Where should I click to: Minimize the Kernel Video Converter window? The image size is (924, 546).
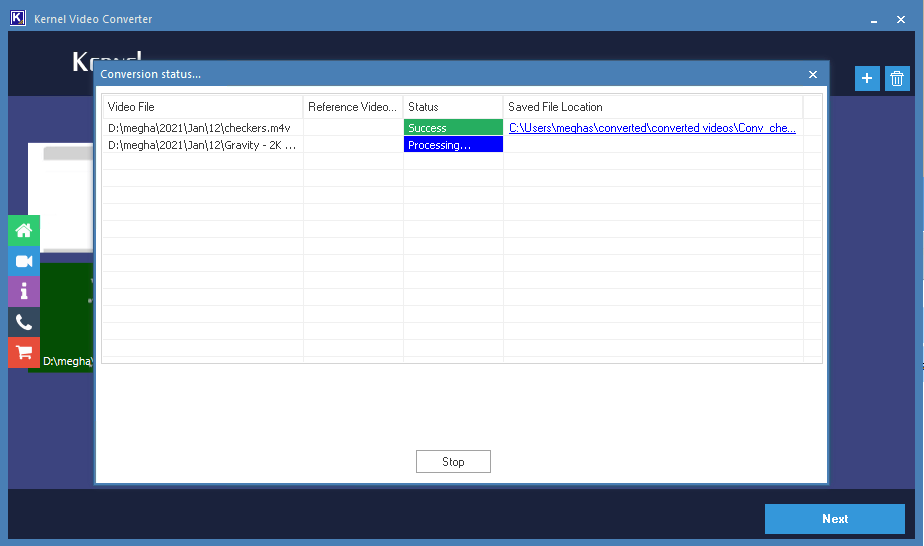click(874, 19)
